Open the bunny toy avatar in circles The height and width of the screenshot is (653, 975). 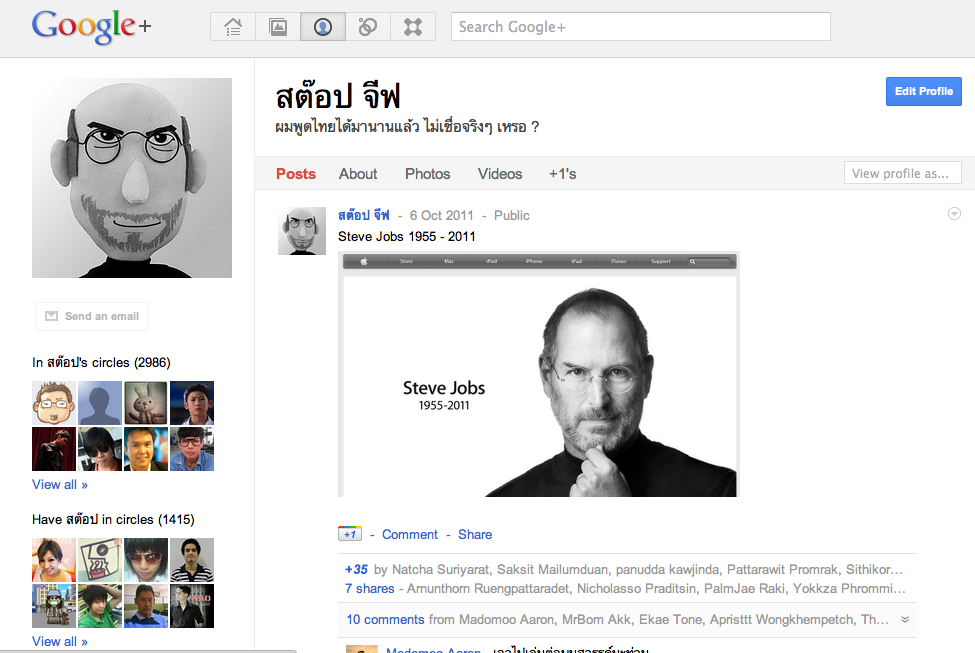point(146,403)
